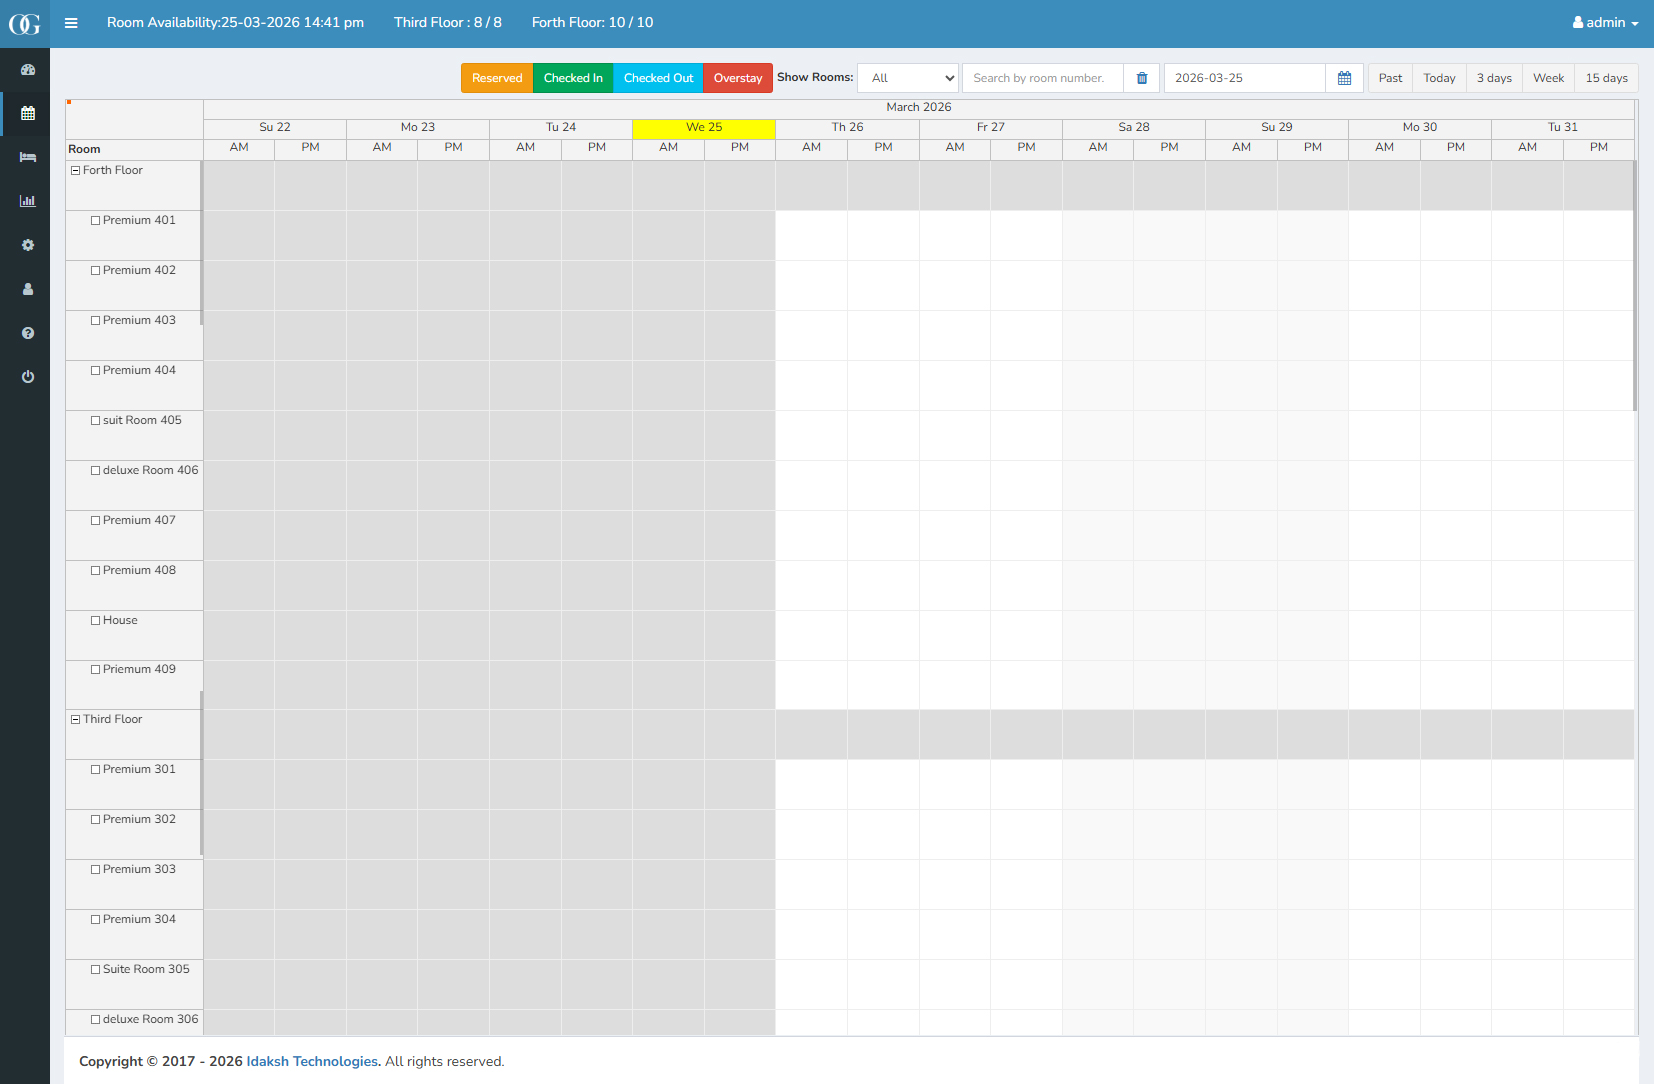Select the bed rooms icon in the sidebar
The image size is (1654, 1084).
28,157
